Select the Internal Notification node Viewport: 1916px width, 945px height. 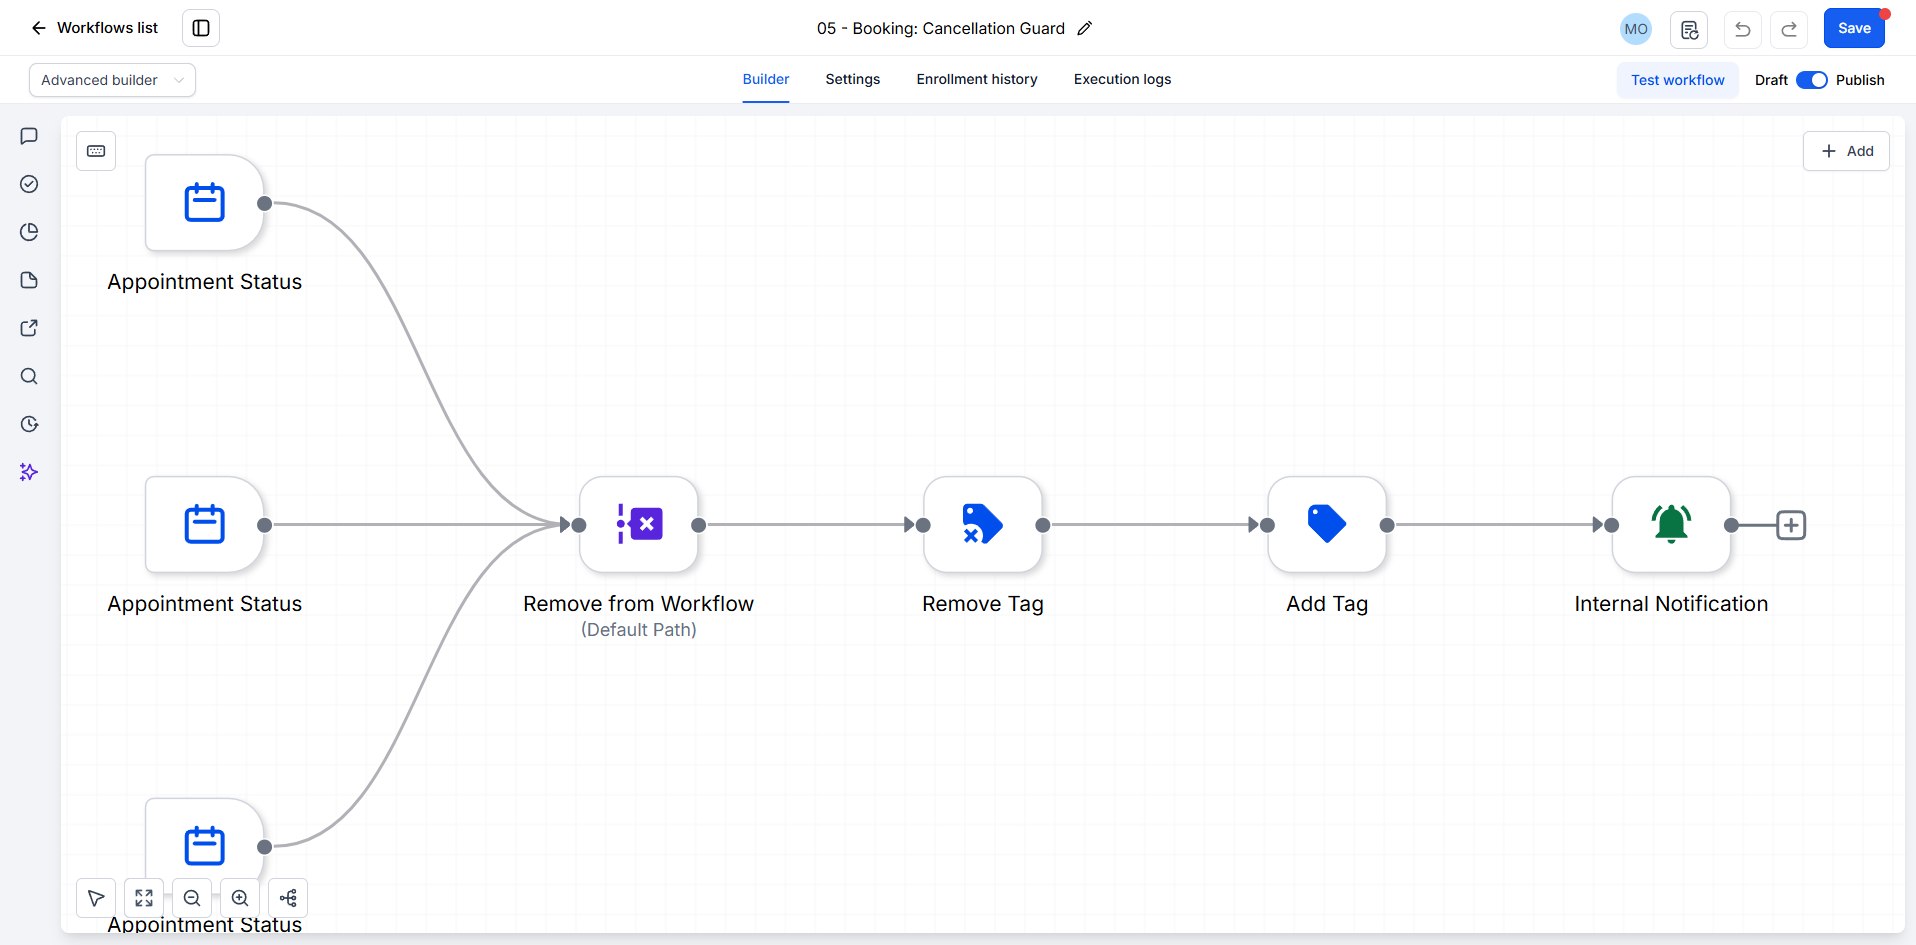pyautogui.click(x=1671, y=525)
